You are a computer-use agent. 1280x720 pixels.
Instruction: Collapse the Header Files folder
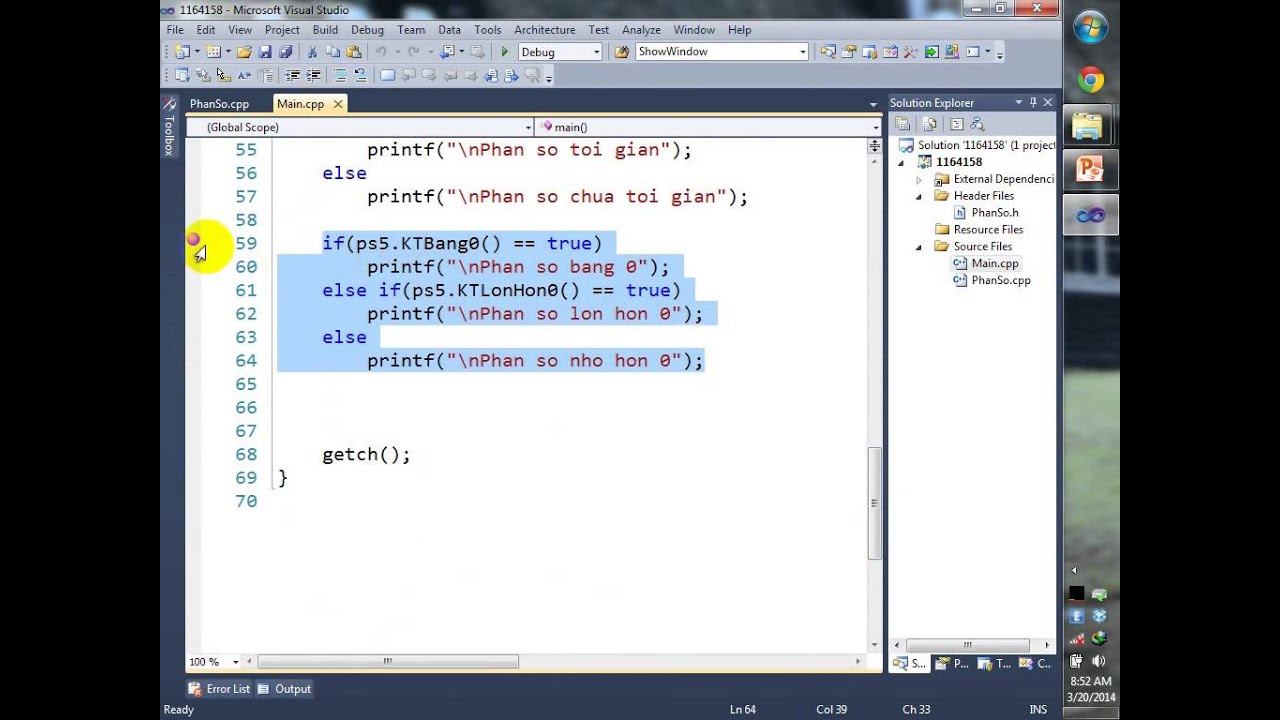coord(919,196)
